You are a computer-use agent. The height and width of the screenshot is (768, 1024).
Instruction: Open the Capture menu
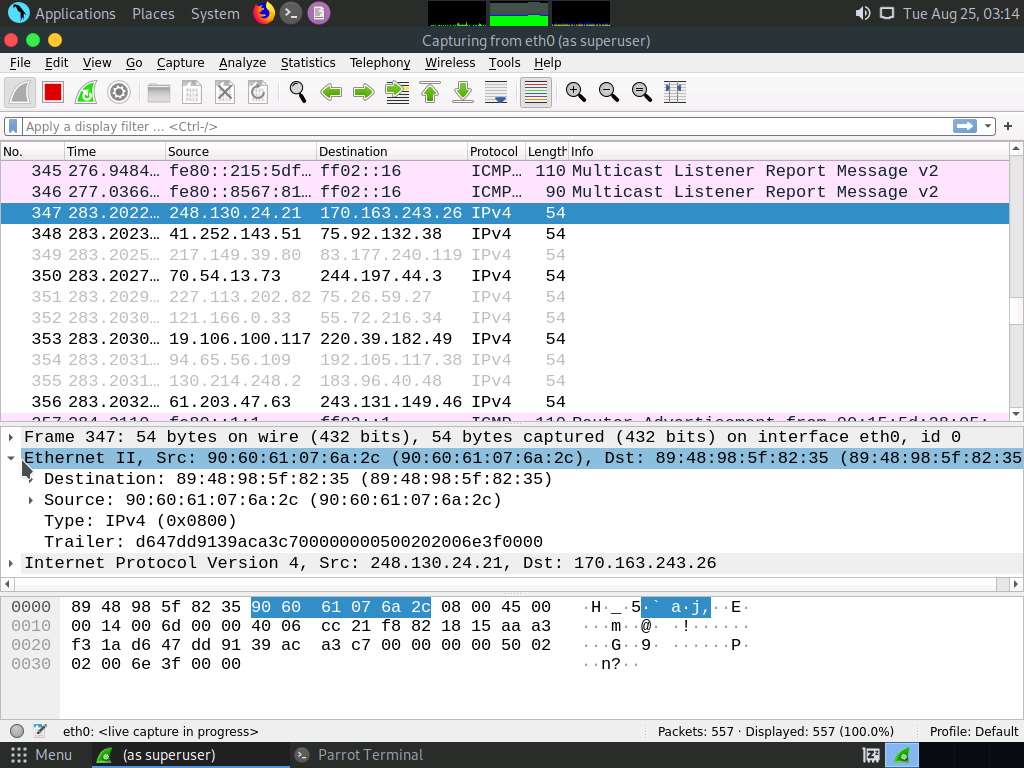(x=180, y=63)
